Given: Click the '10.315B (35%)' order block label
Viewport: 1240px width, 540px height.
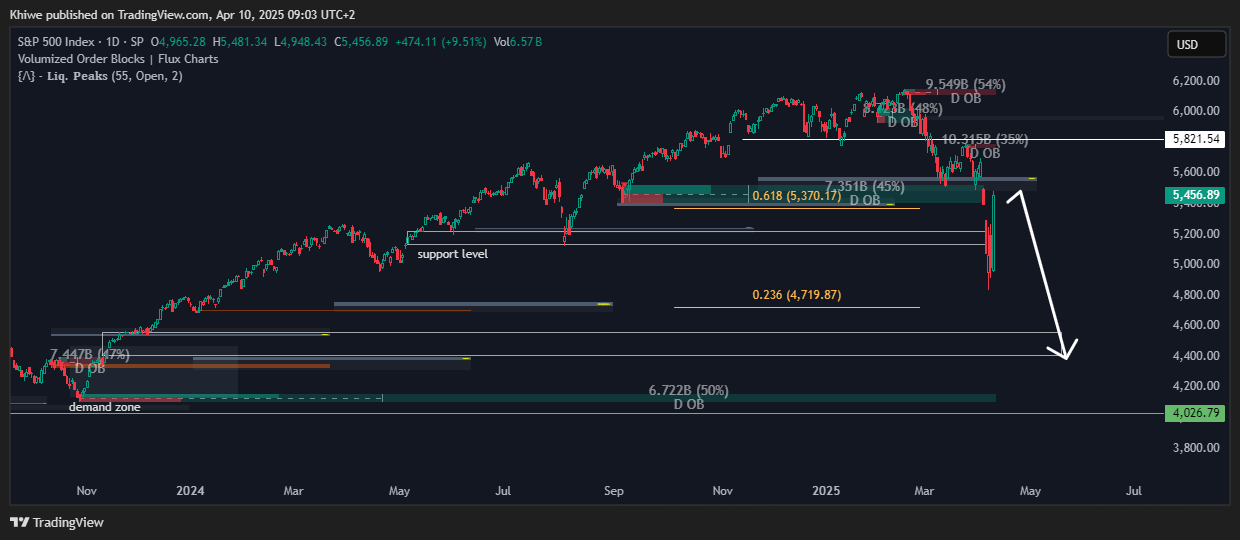Looking at the screenshot, I should pos(984,140).
